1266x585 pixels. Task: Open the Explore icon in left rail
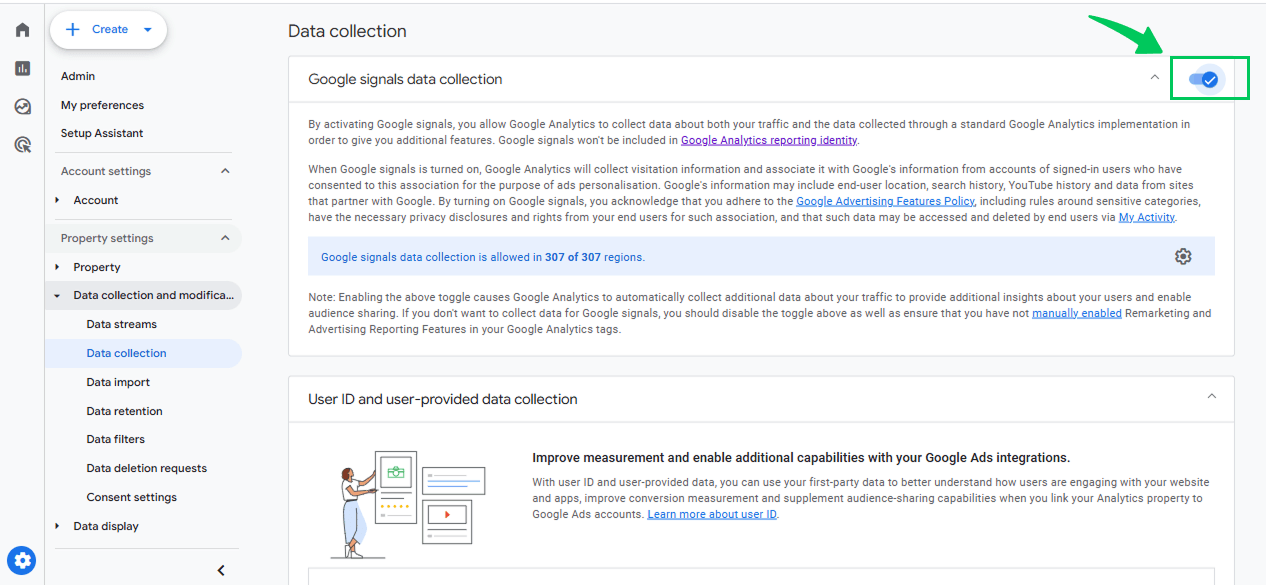(x=22, y=106)
